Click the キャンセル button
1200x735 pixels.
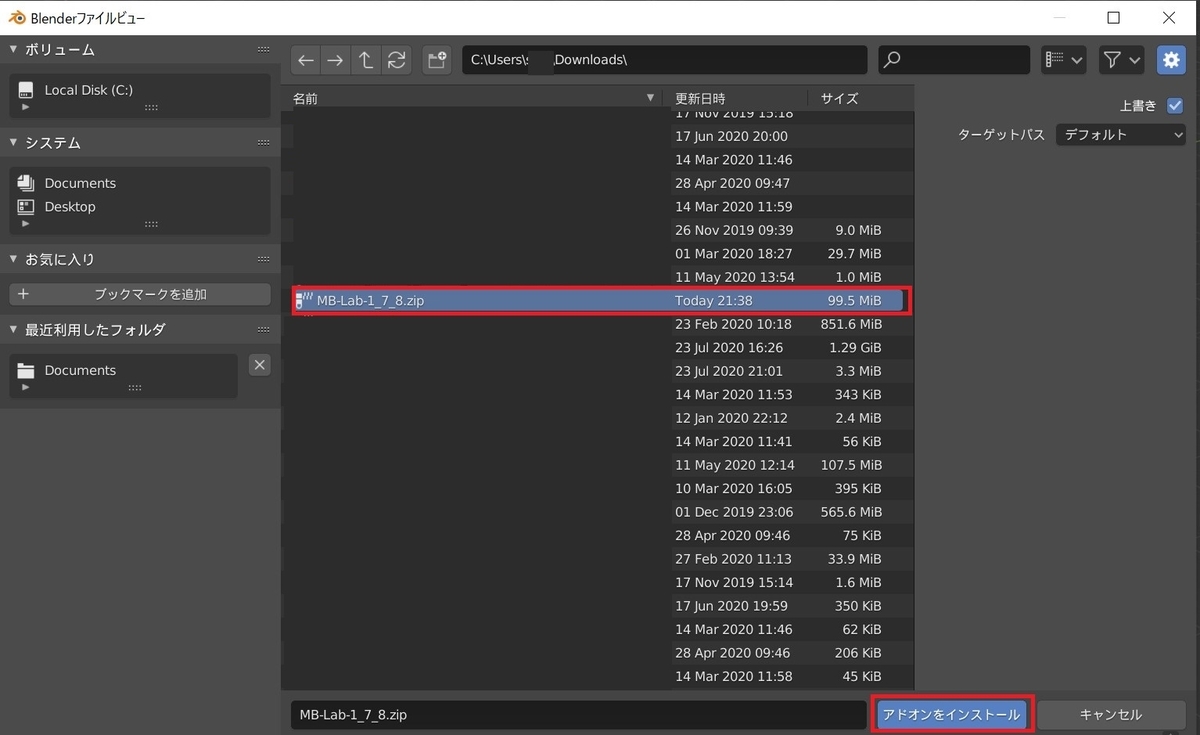coord(1111,715)
